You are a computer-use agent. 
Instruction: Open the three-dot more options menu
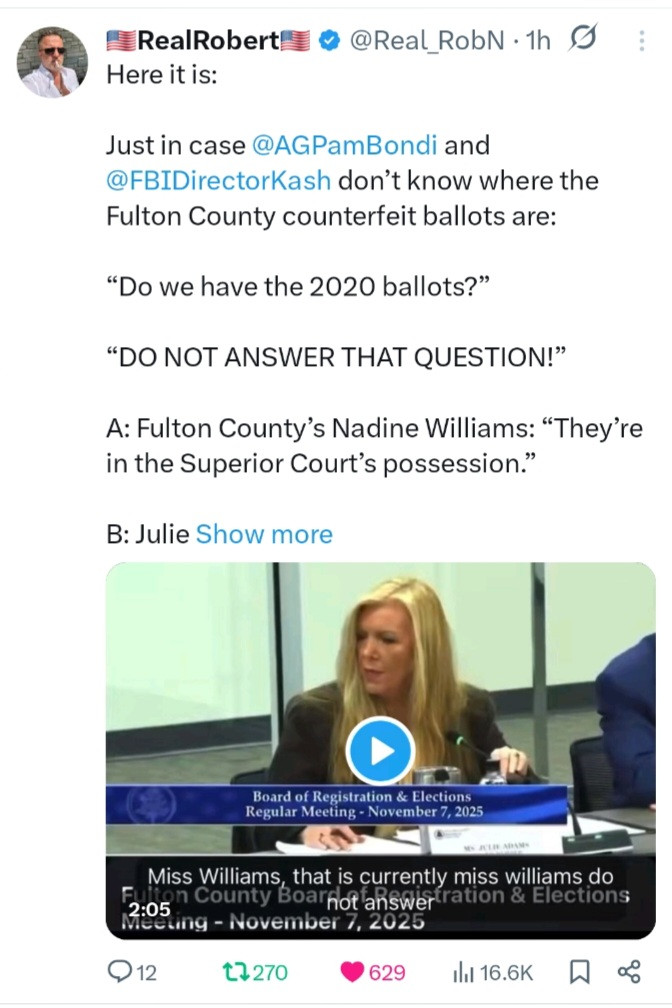[x=641, y=41]
